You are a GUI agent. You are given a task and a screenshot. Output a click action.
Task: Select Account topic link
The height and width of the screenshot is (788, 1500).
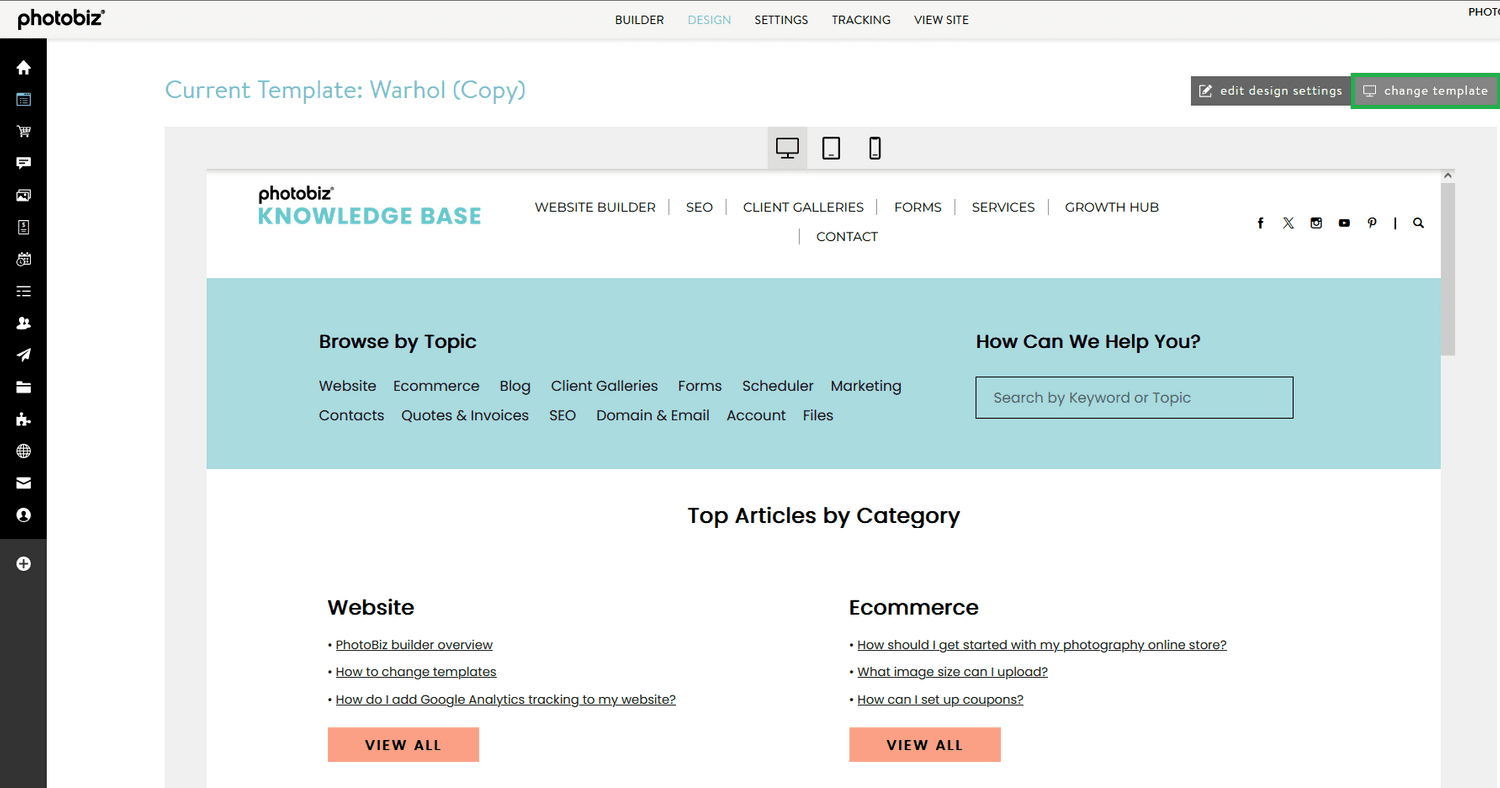[756, 416]
